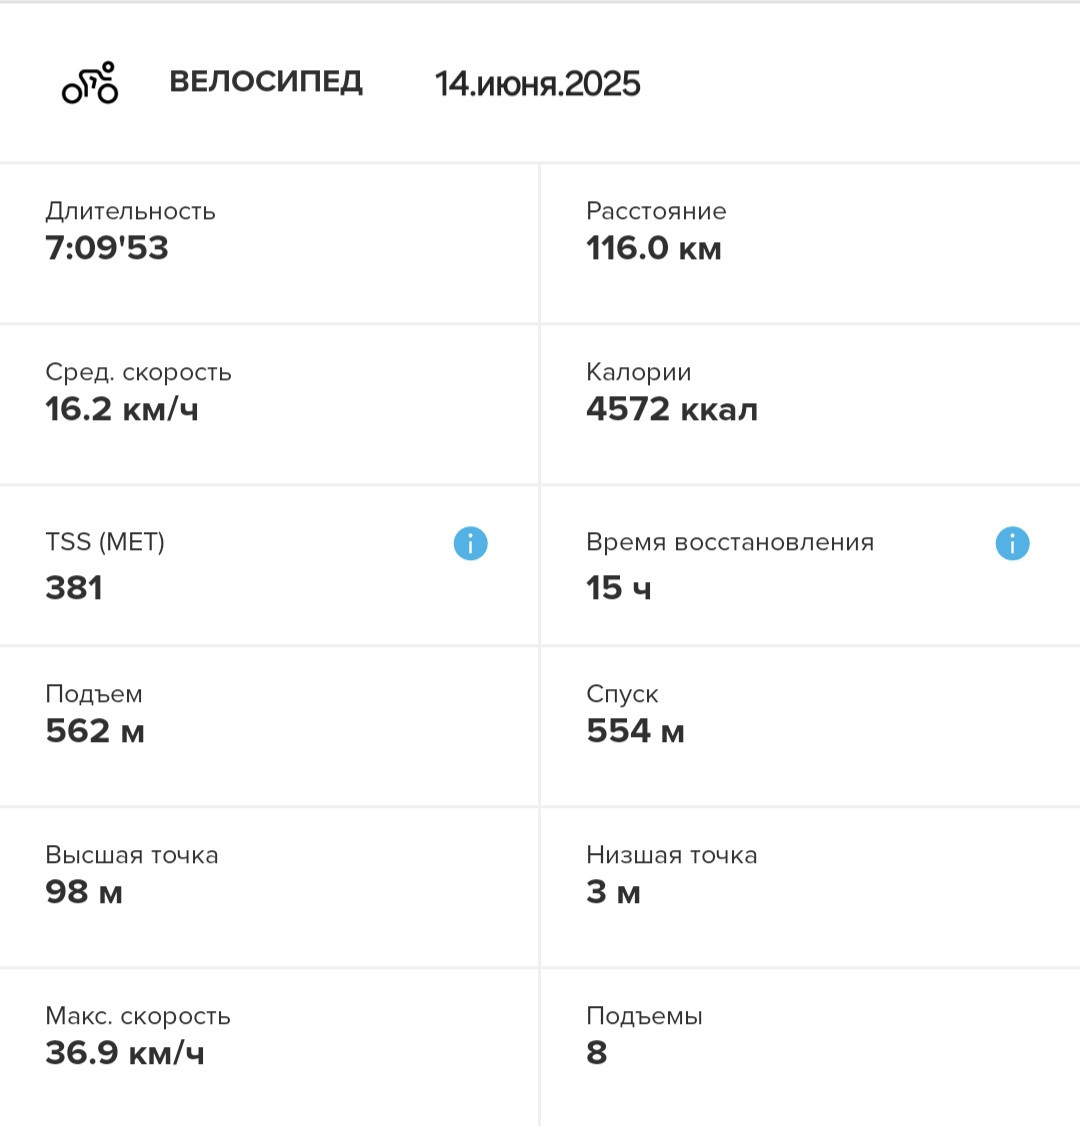
Task: Tap the TSS value 381
Action: tap(74, 587)
